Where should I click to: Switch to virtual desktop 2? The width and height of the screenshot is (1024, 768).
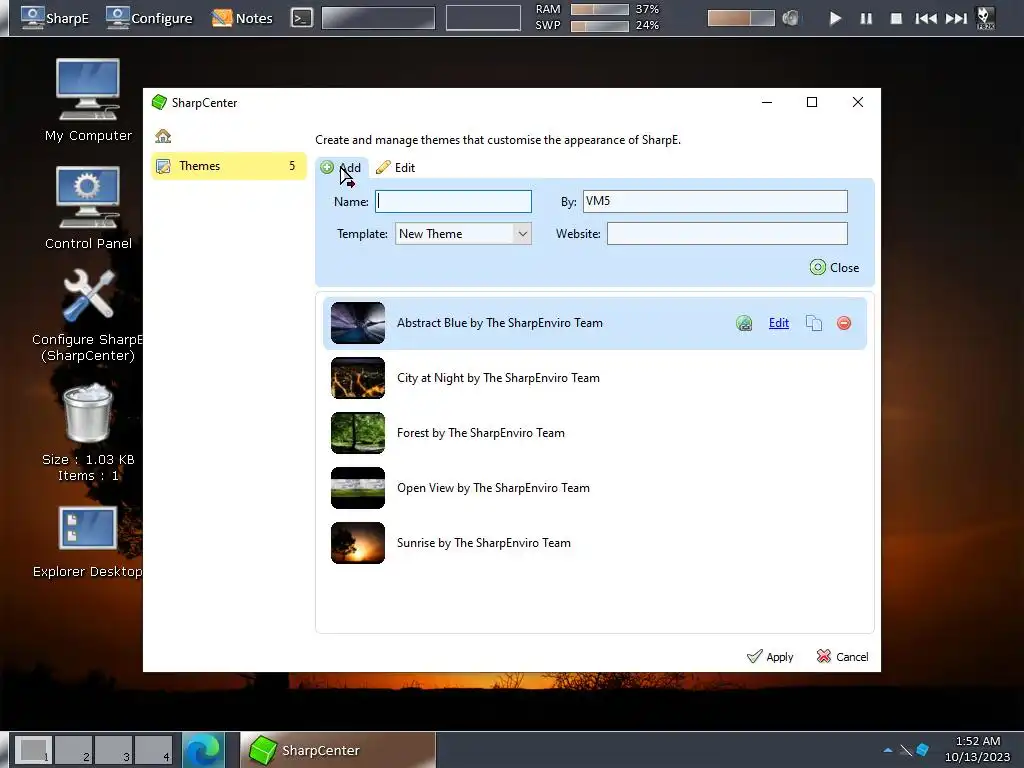pos(73,750)
